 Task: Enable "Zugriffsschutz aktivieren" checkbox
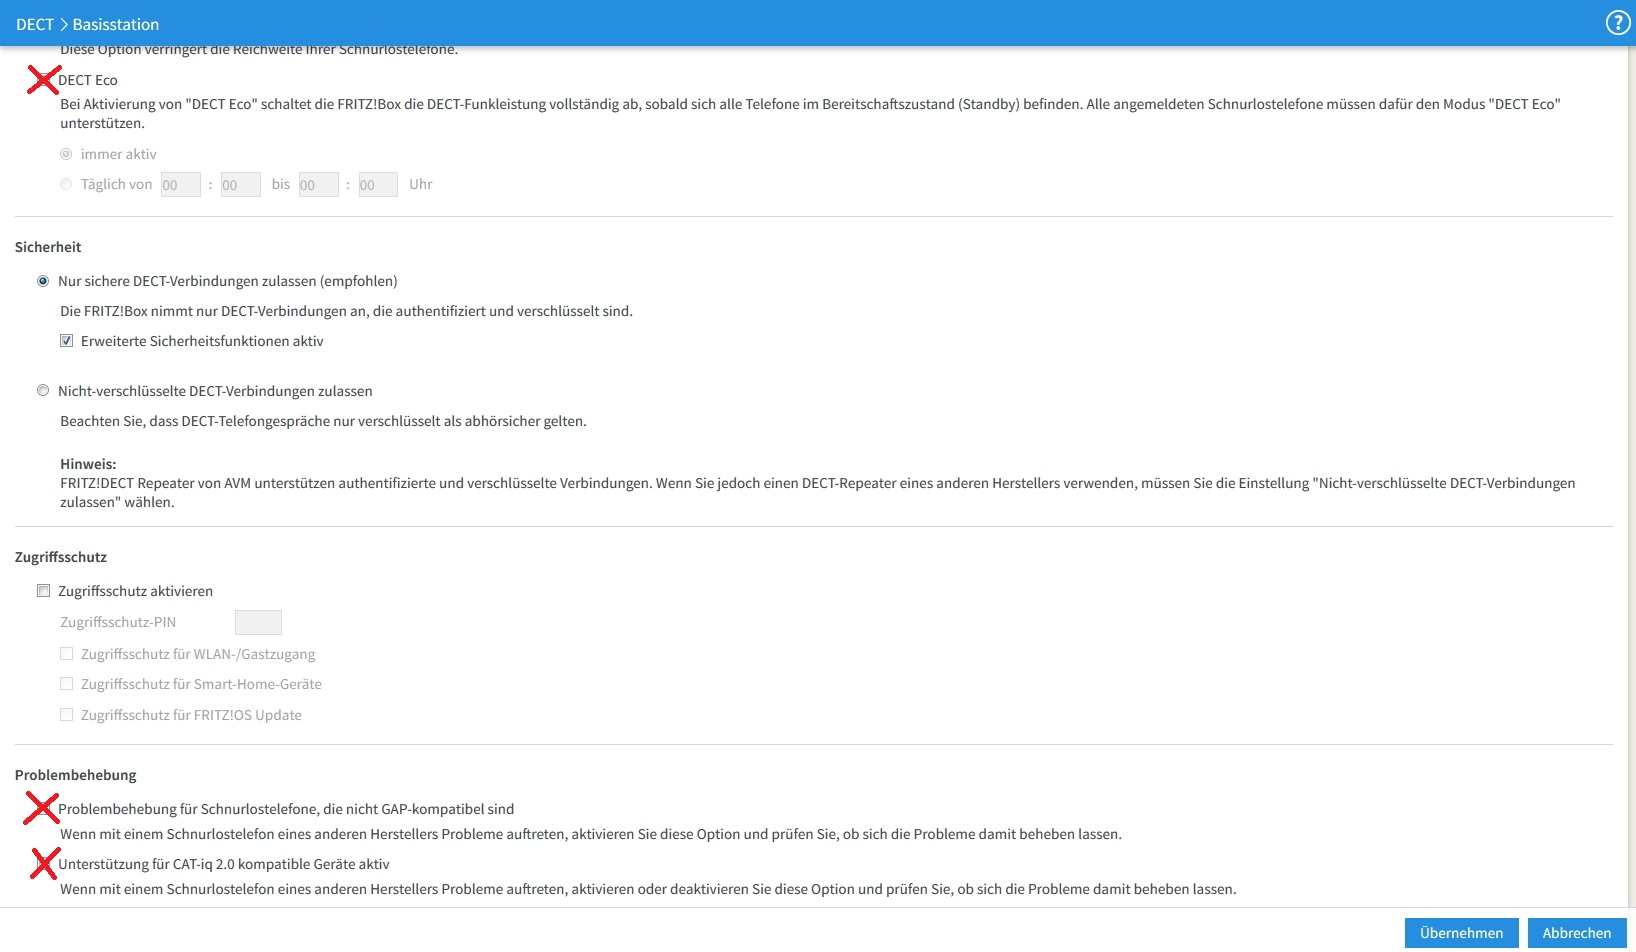43,591
